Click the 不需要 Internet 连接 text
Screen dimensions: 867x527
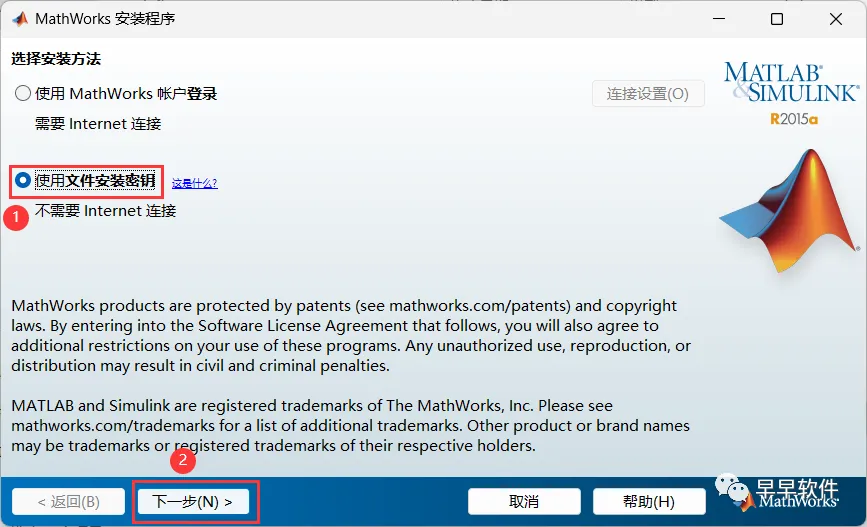106,211
